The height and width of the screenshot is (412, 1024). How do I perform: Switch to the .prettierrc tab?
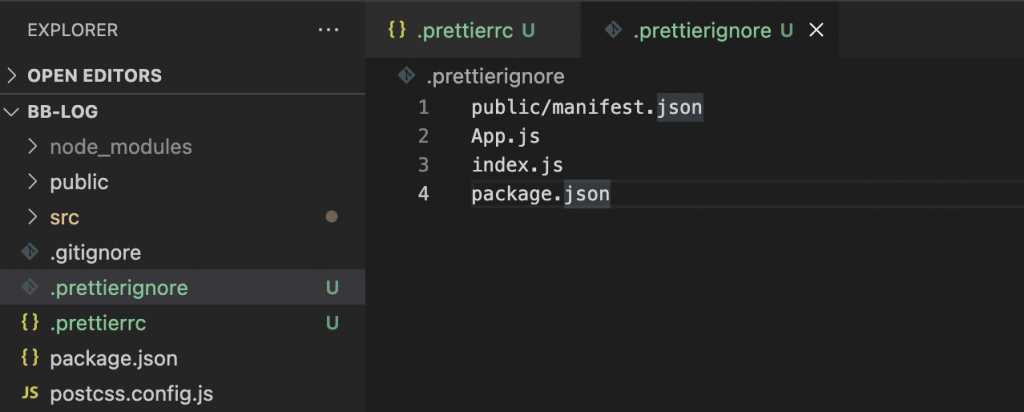point(465,30)
